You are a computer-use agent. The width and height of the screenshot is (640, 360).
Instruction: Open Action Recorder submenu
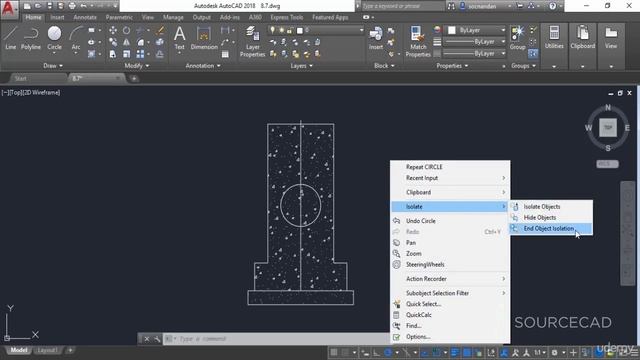[x=450, y=279]
